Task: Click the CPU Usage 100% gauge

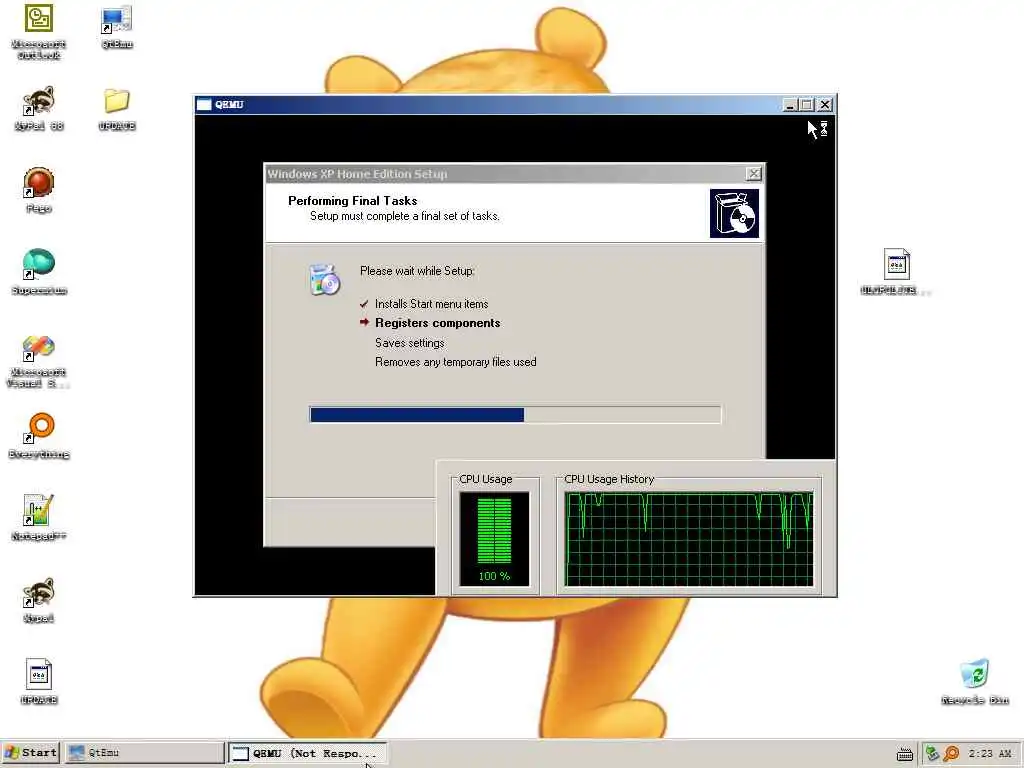Action: 494,539
